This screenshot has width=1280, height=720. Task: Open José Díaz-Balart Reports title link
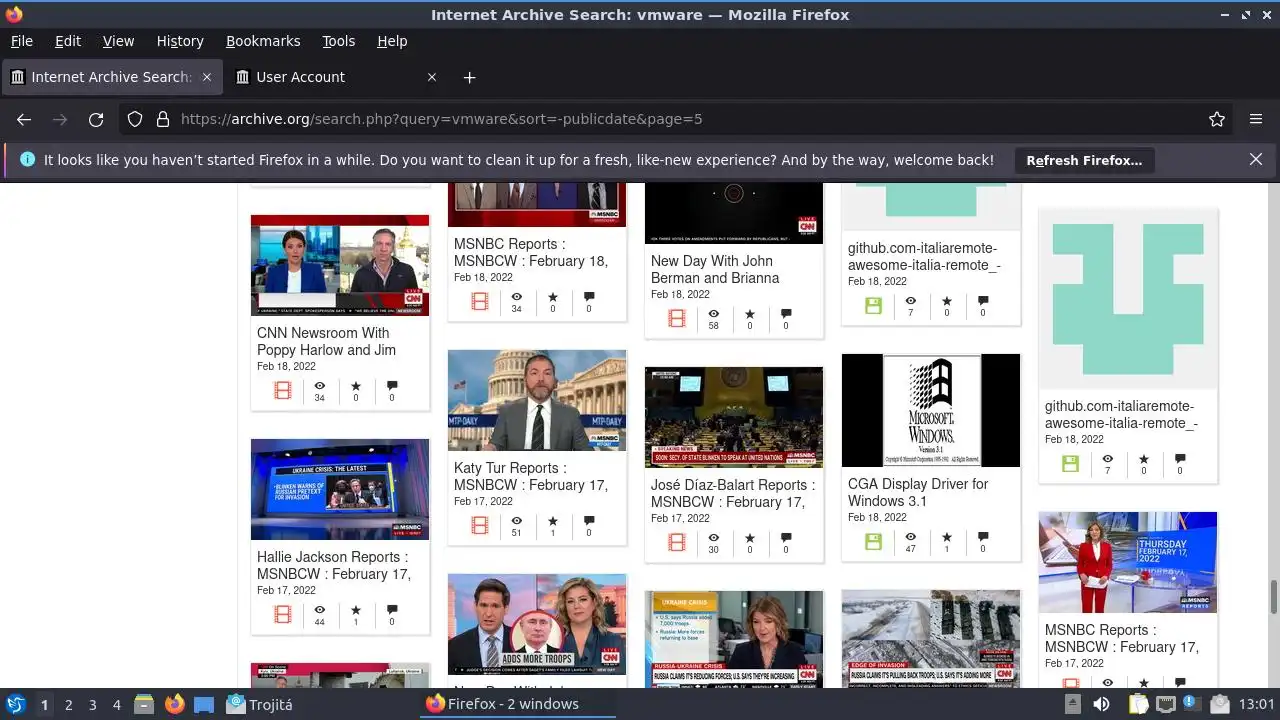(733, 493)
